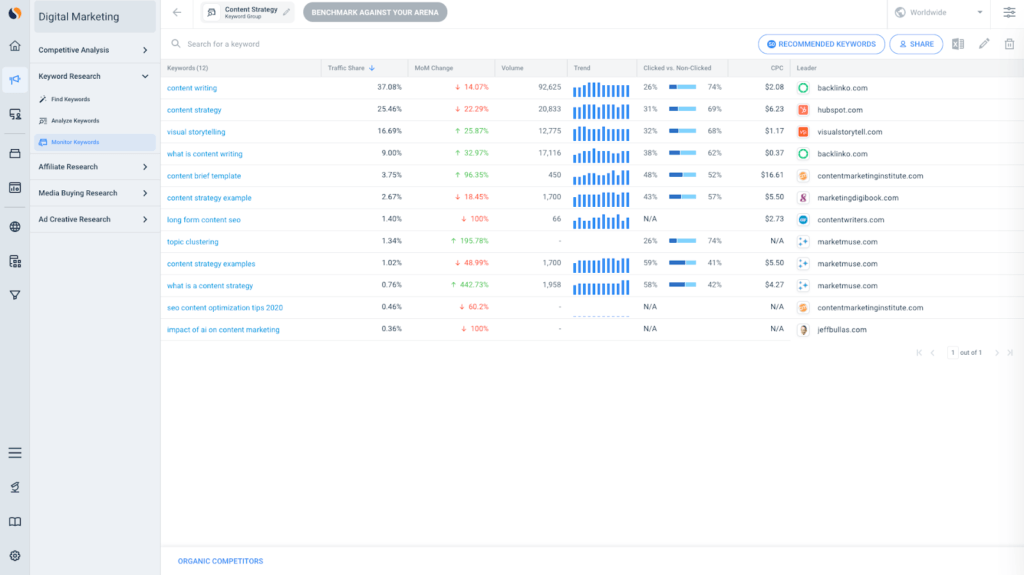
Task: Click the Recommended Keywords button
Action: coord(822,44)
